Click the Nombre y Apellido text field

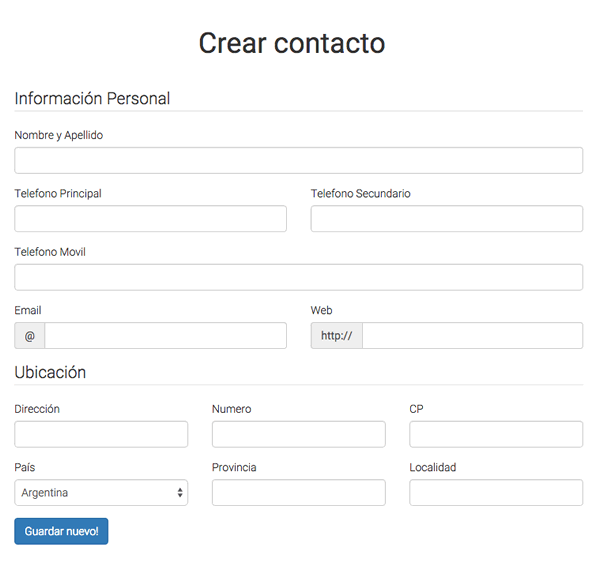(298, 161)
